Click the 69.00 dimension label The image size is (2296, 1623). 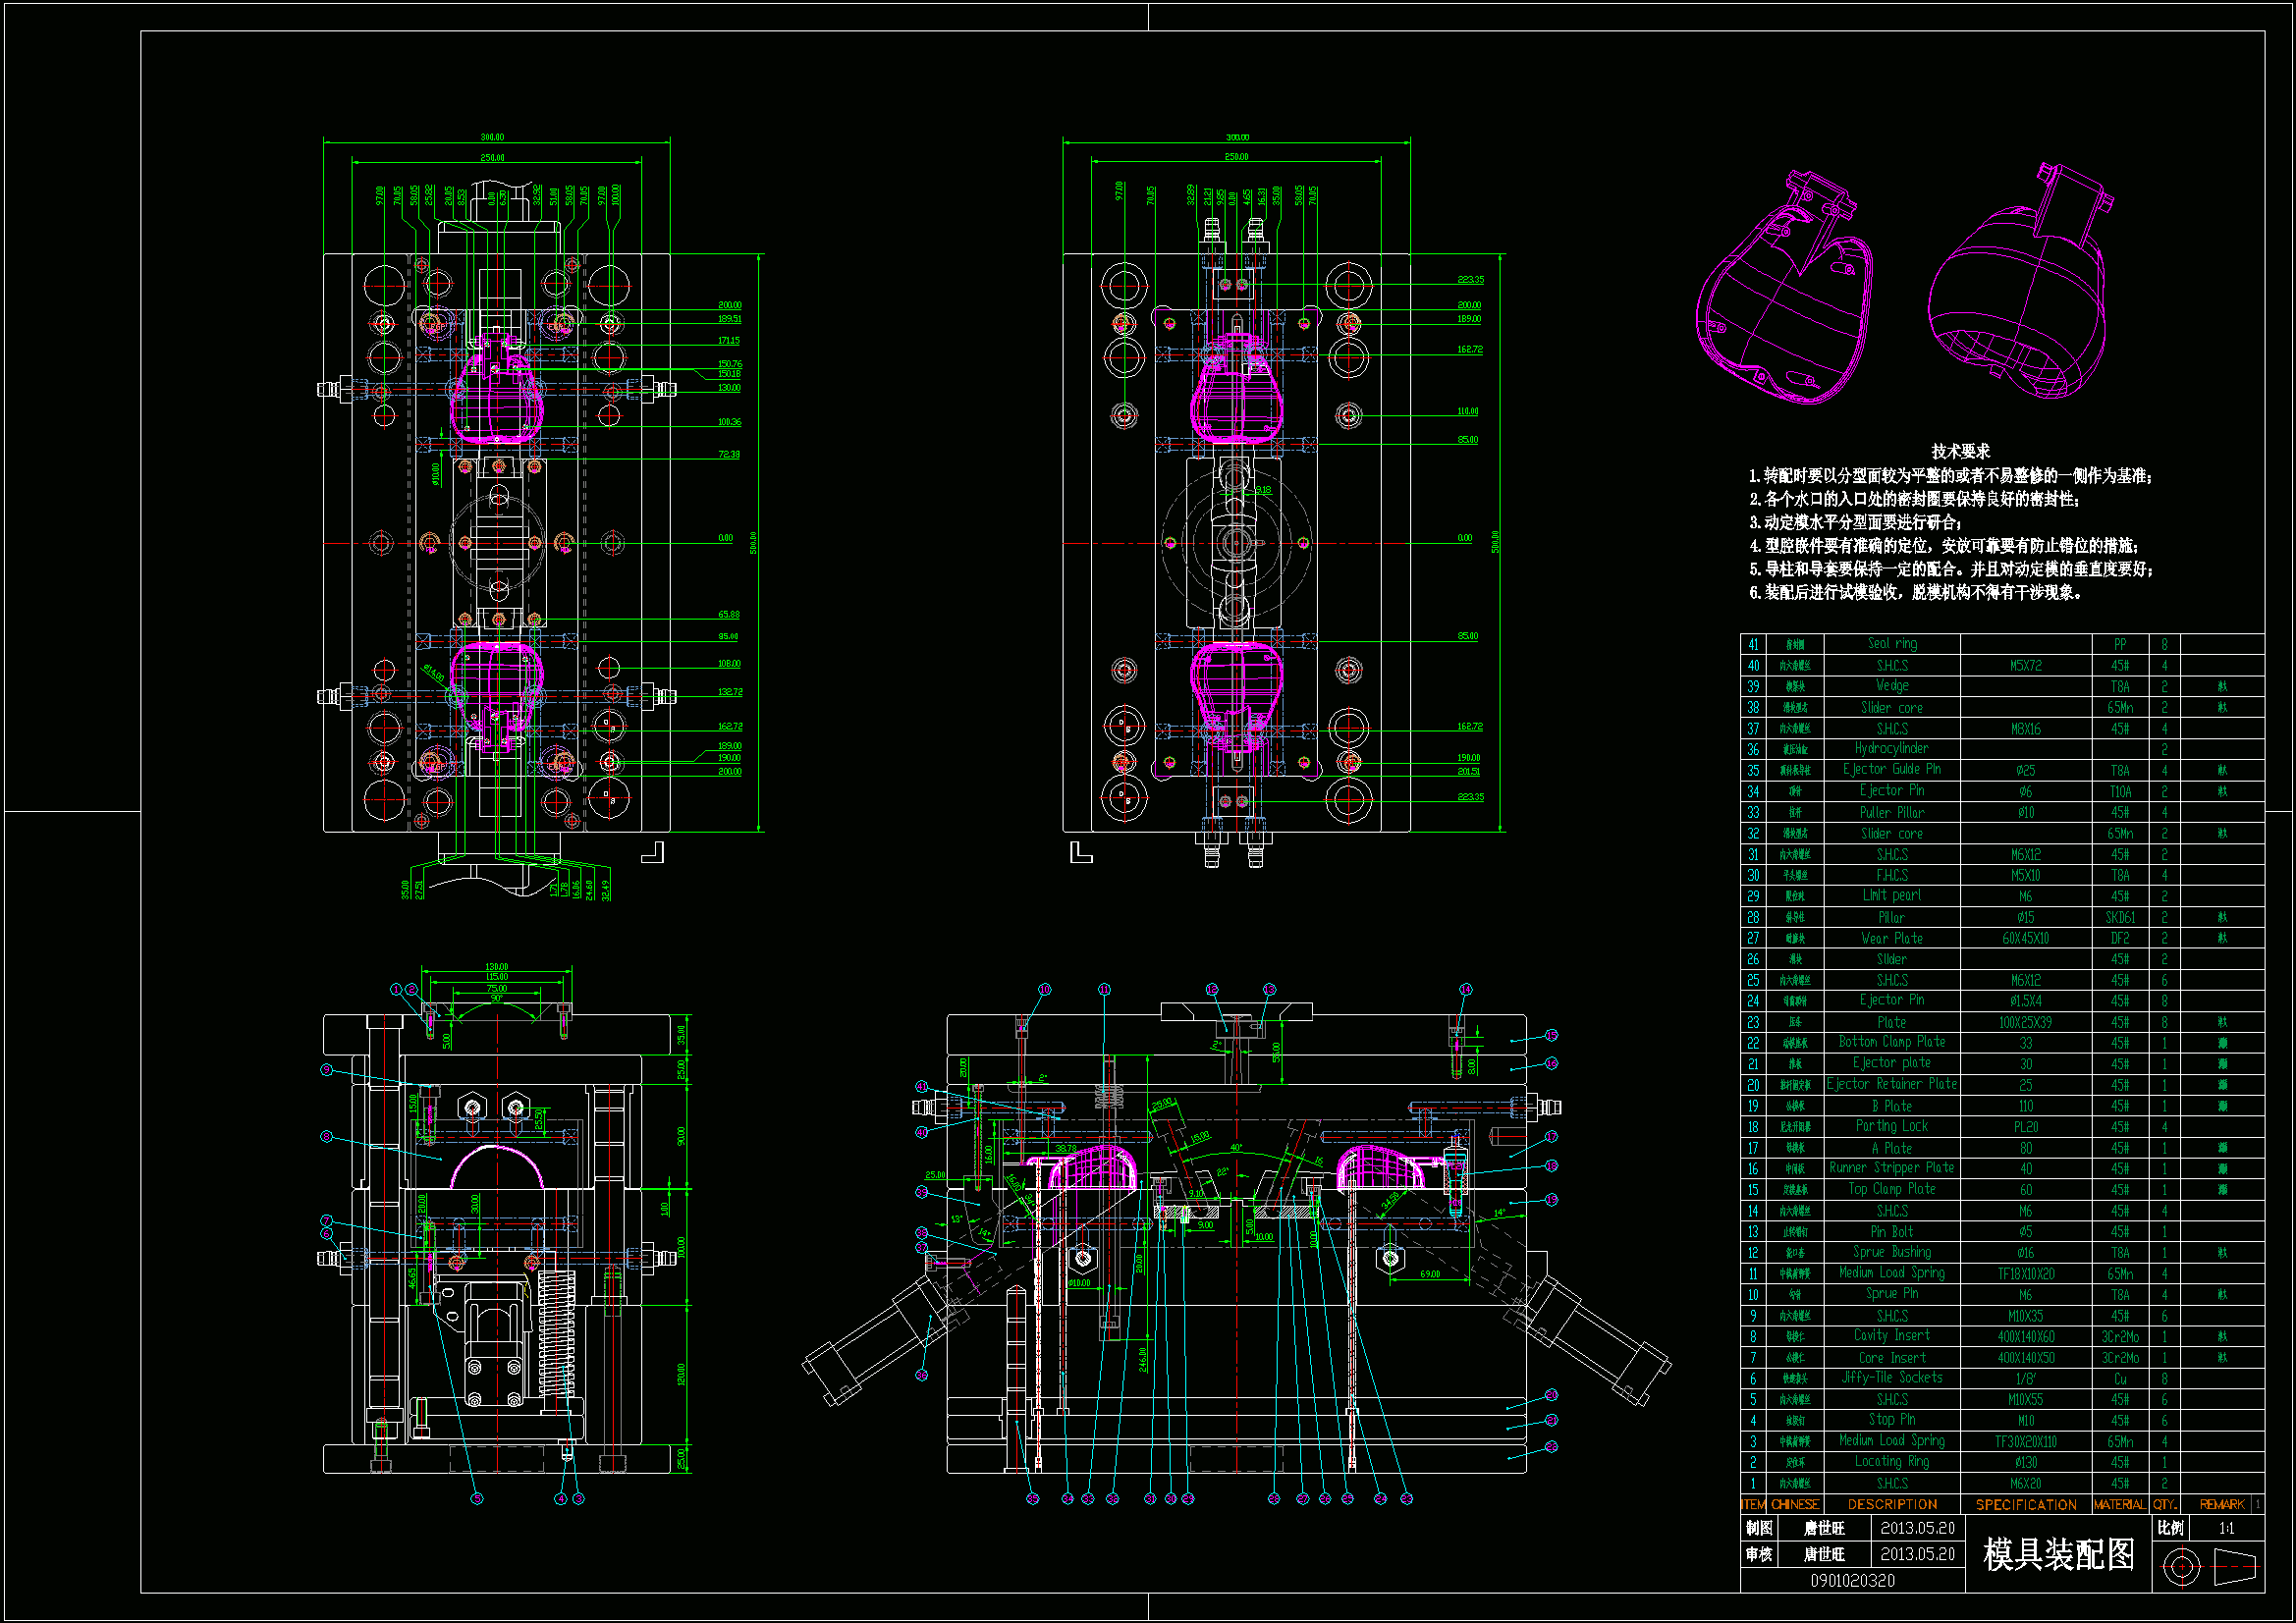pyautogui.click(x=1430, y=1274)
